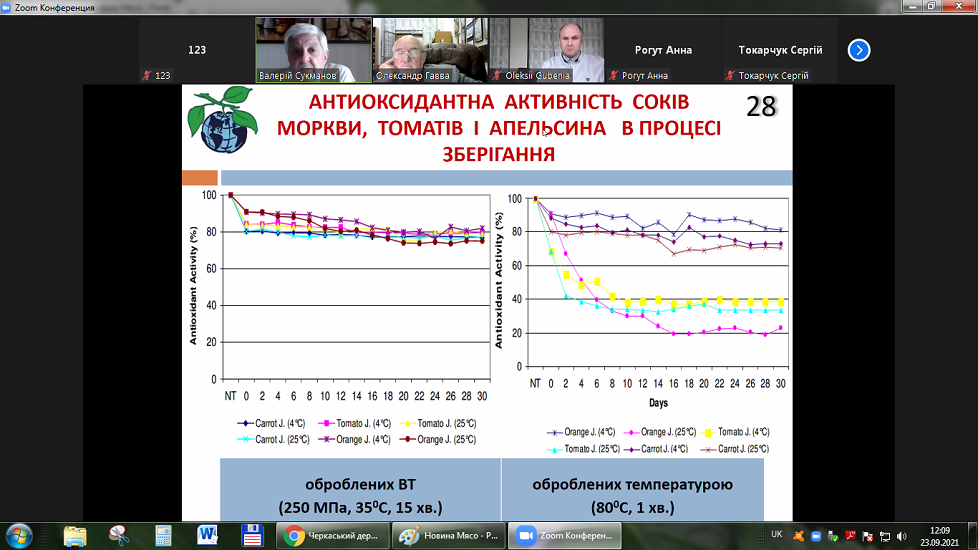Switch to the Paint window Новина Мясо
The width and height of the screenshot is (978, 550).
click(449, 536)
